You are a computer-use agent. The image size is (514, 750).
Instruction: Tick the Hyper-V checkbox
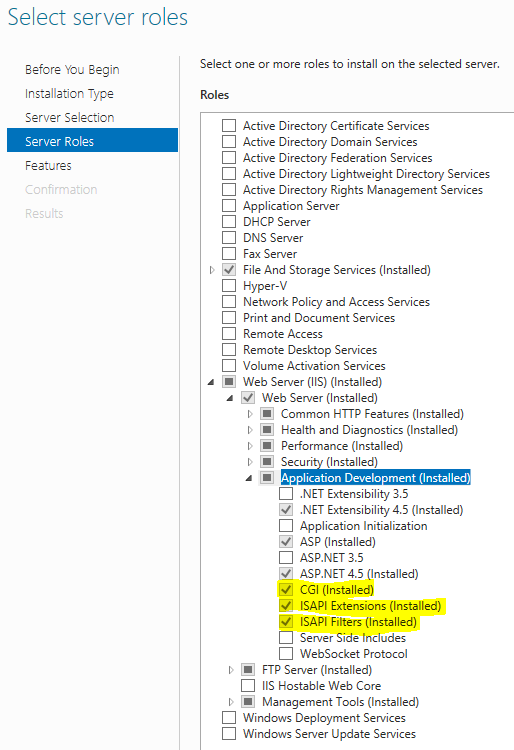229,286
